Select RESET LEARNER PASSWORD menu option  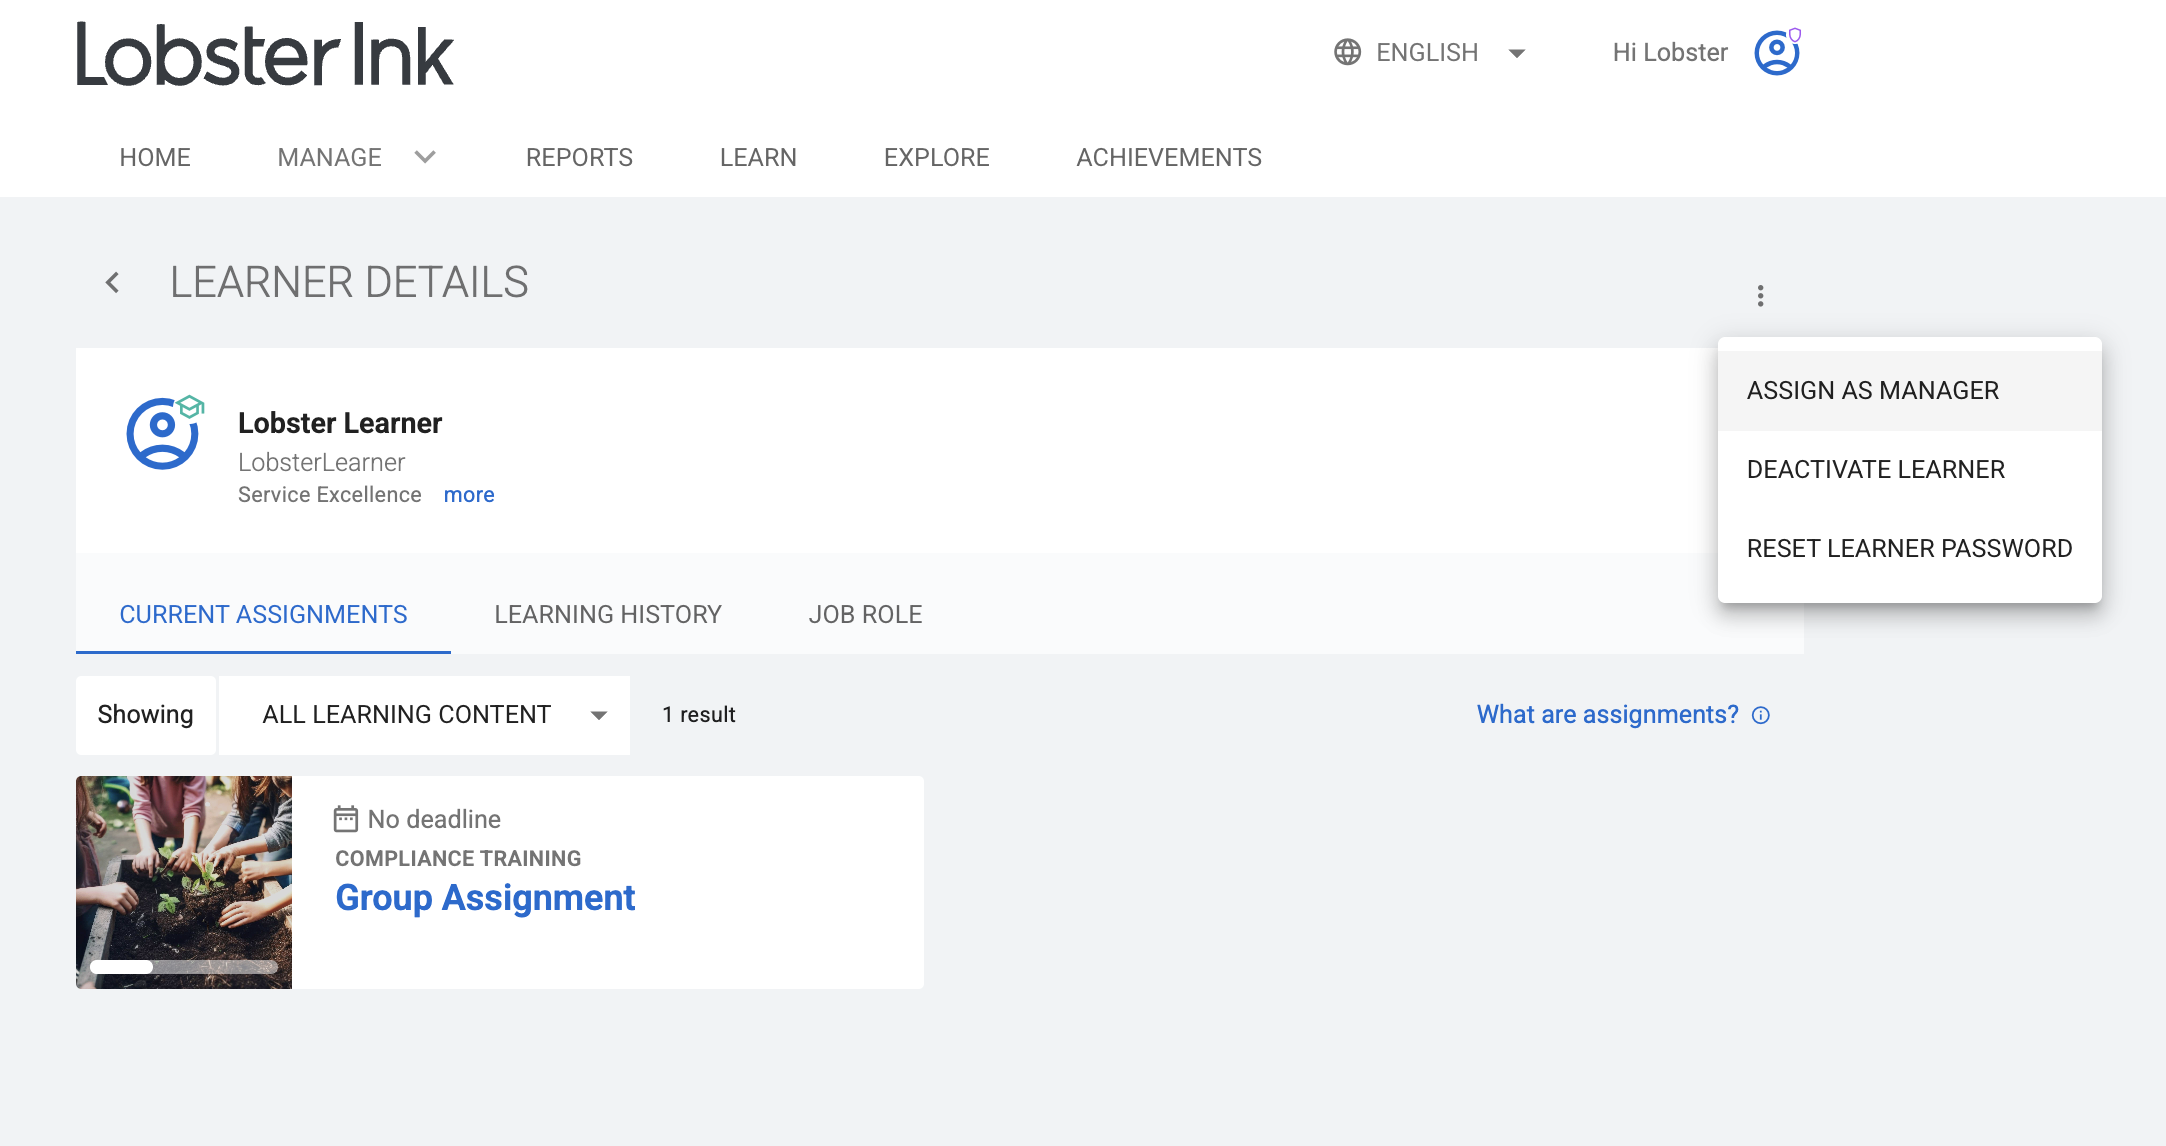point(1909,549)
